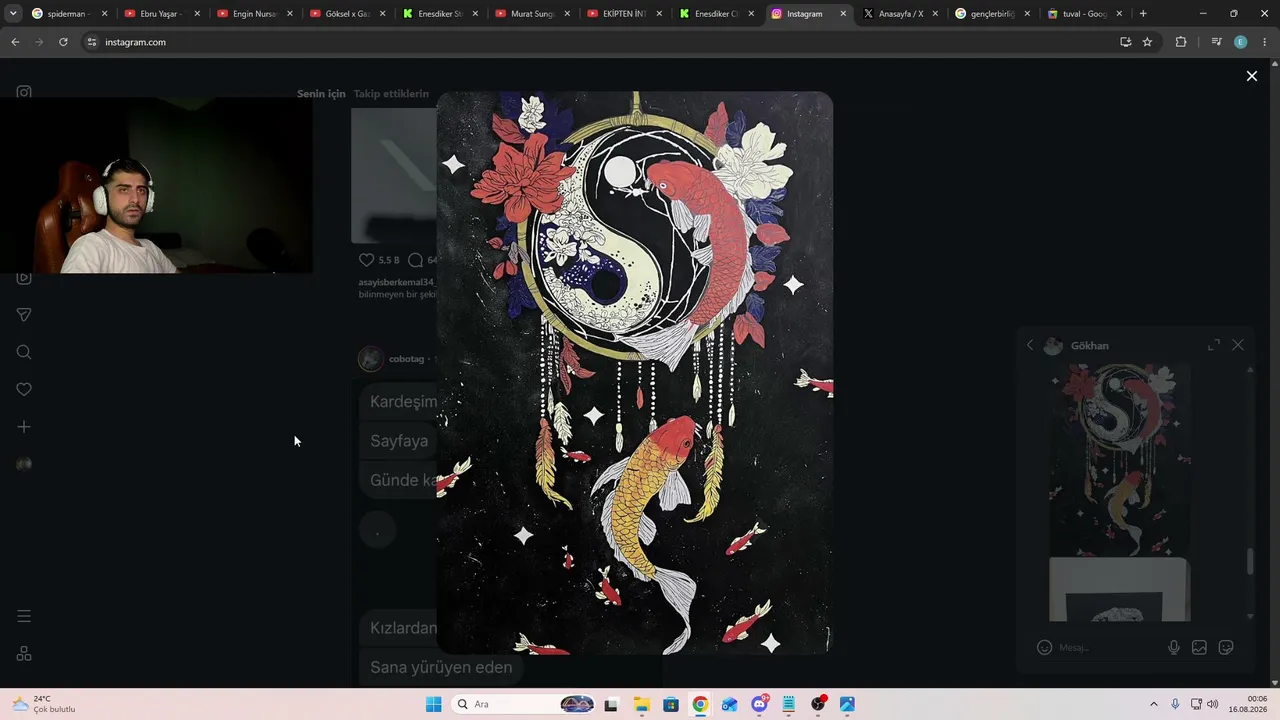
Task: Open the clock and date showing 00:06
Action: [1249, 704]
